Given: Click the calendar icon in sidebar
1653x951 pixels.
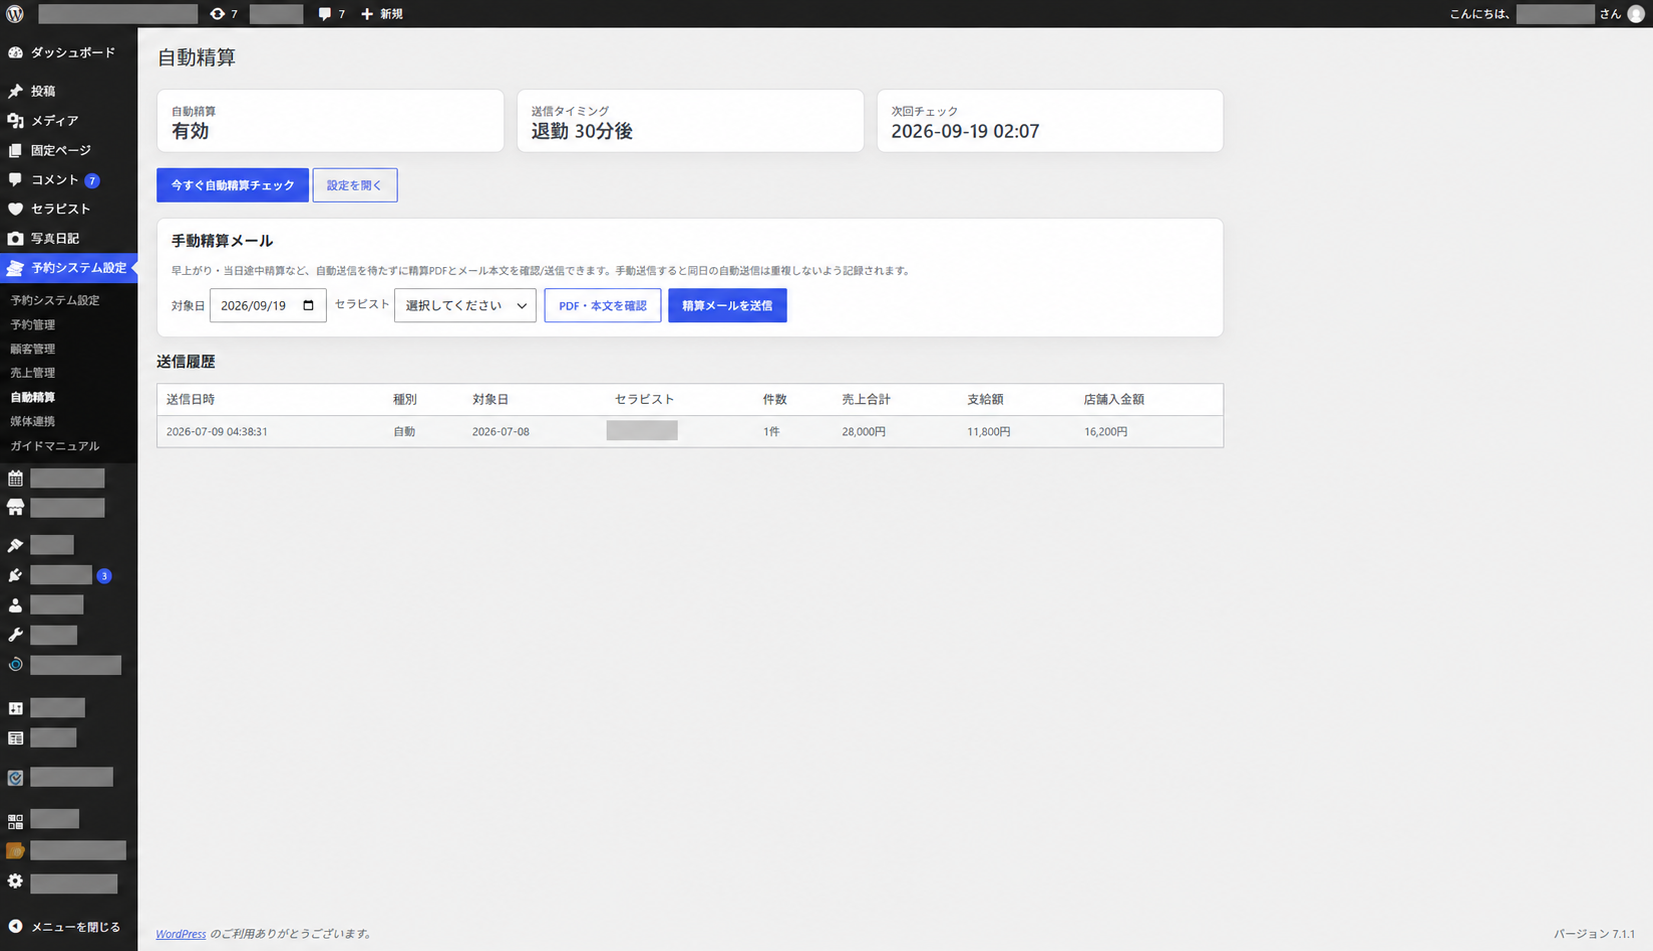Looking at the screenshot, I should 15,479.
